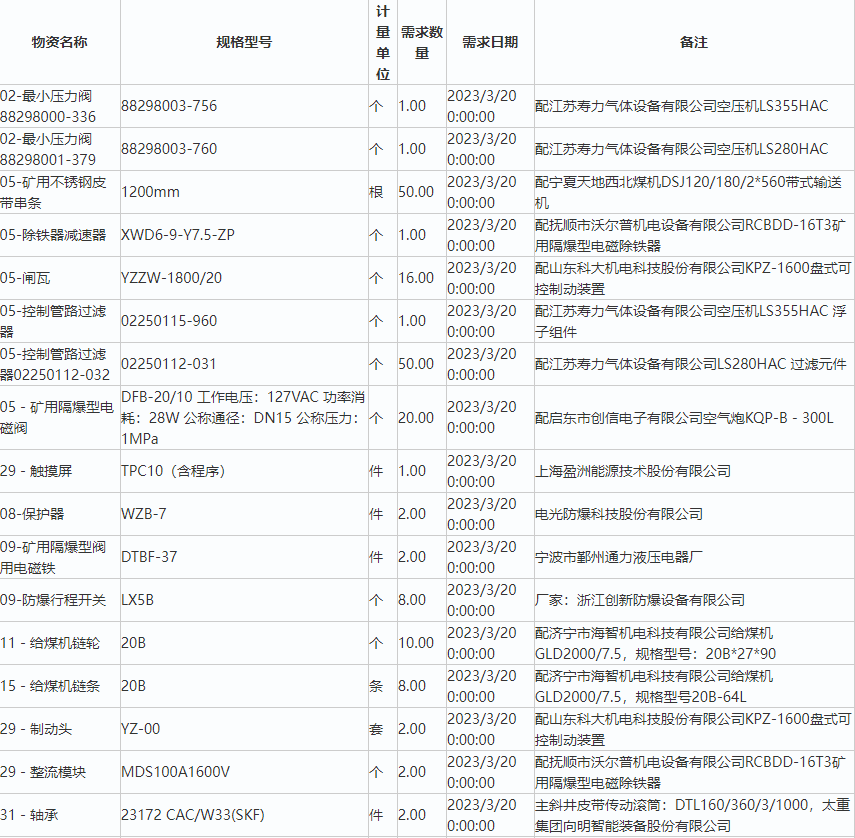
Task: Click remark 上海盈洲能源技术股份有限公司
Action: 694,471
